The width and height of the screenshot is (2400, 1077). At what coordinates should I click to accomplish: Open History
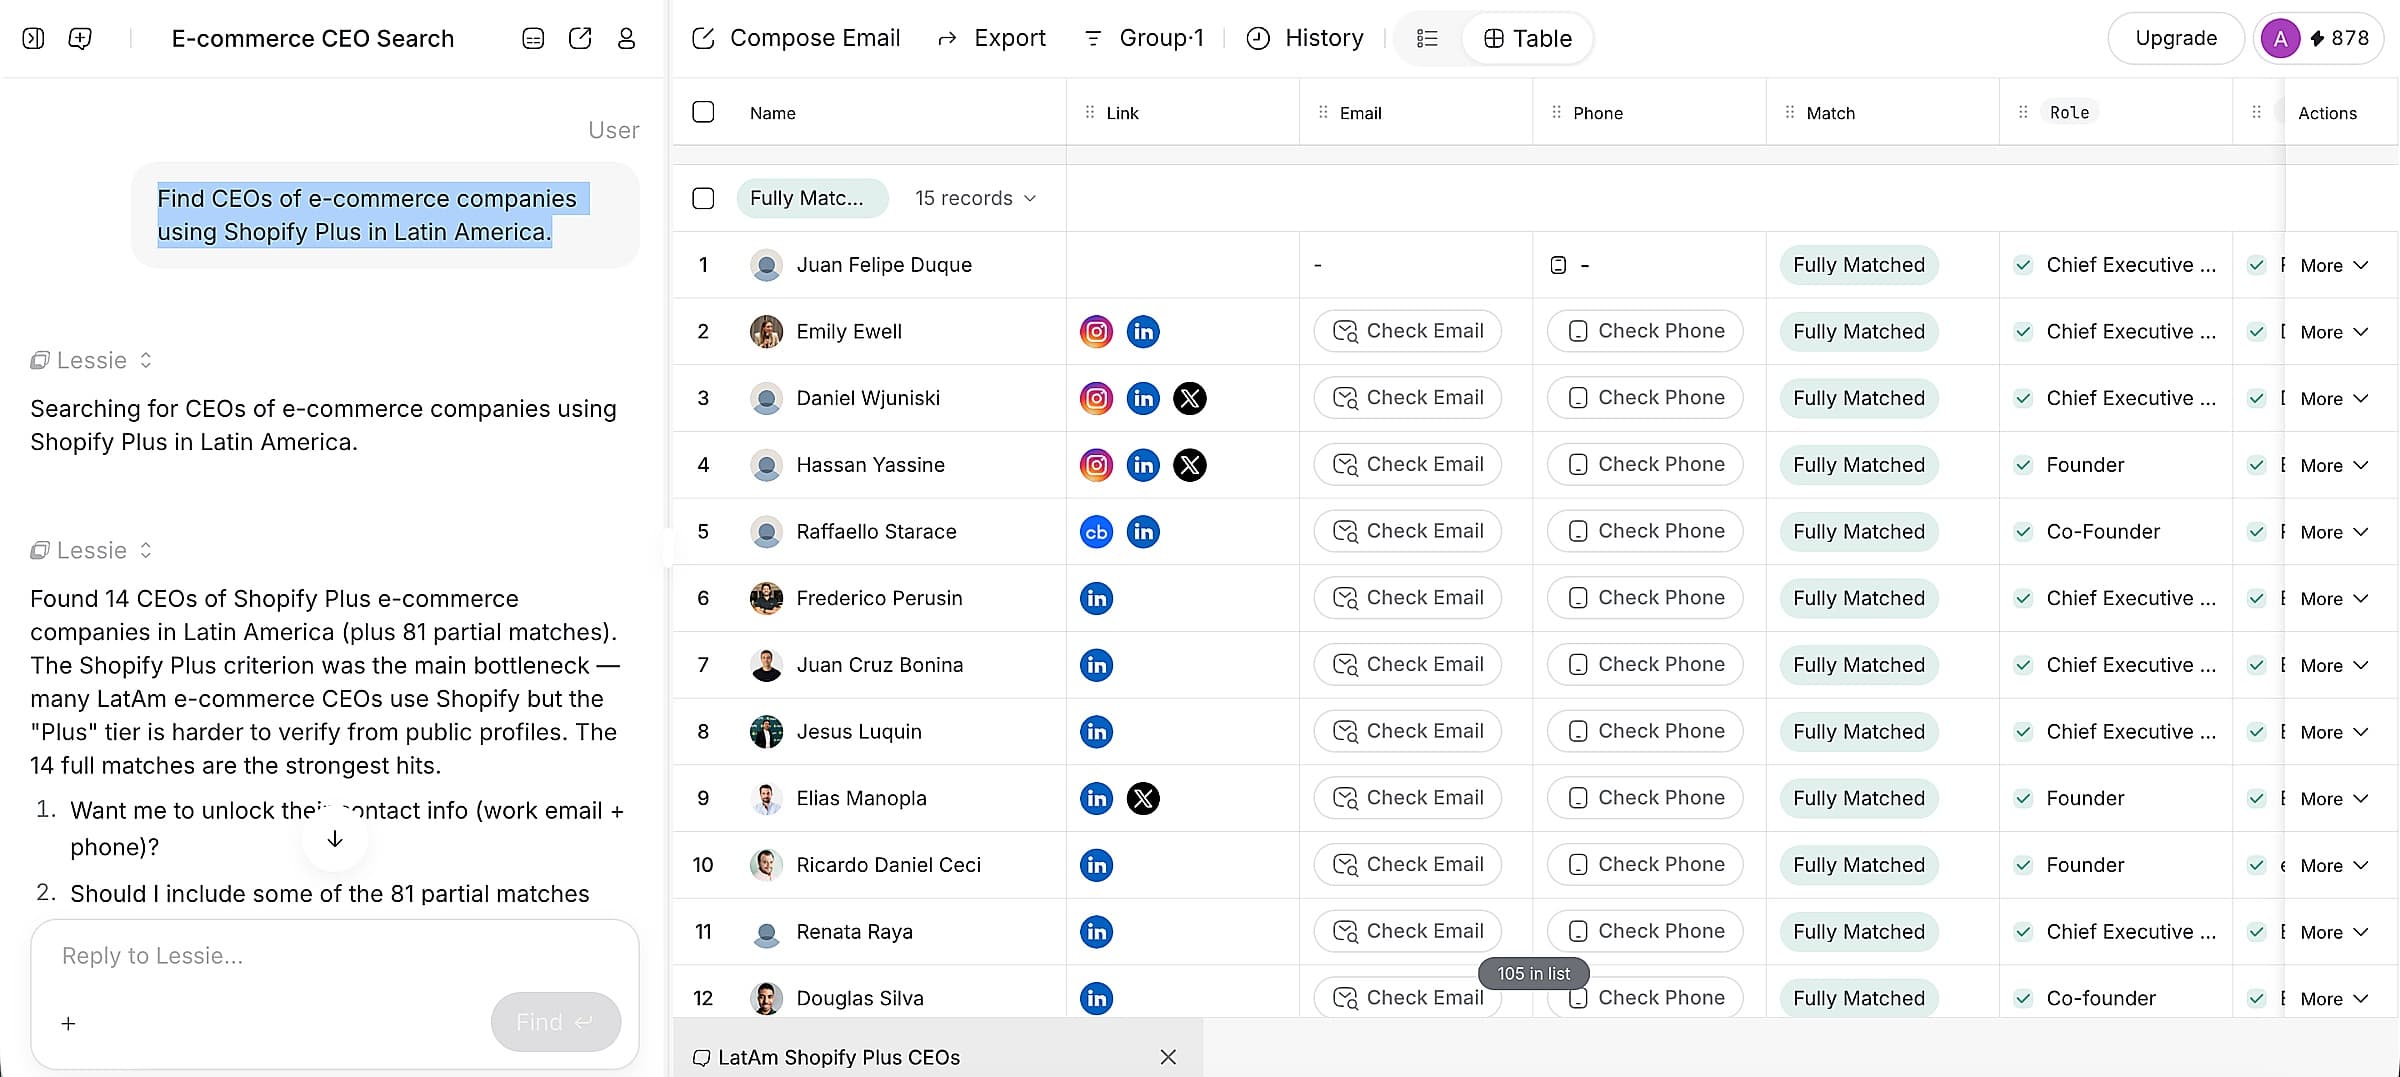click(1305, 38)
